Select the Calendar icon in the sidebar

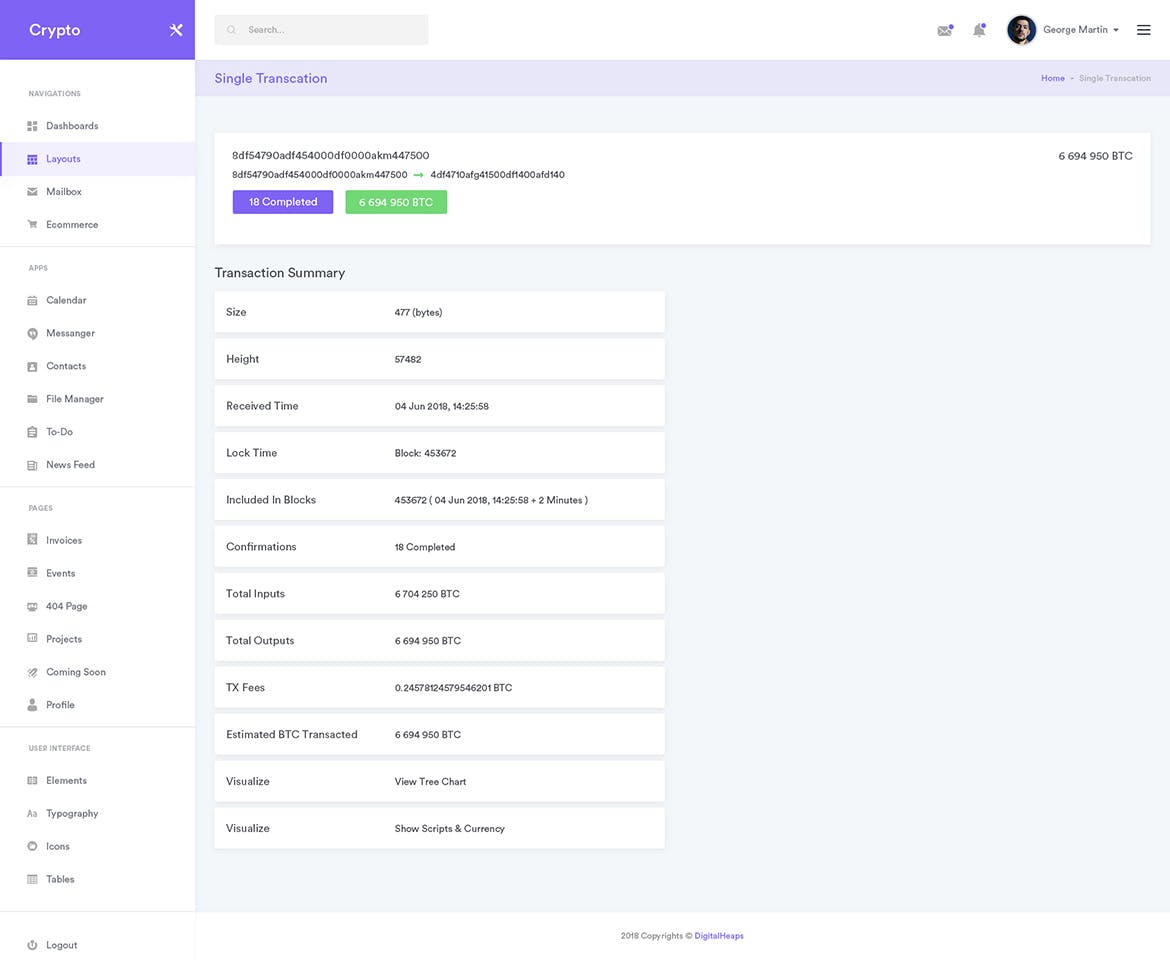tap(31, 300)
